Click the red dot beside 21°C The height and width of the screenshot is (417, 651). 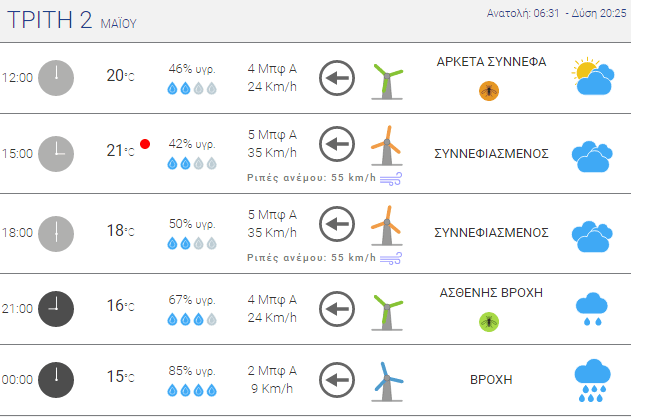(x=145, y=145)
